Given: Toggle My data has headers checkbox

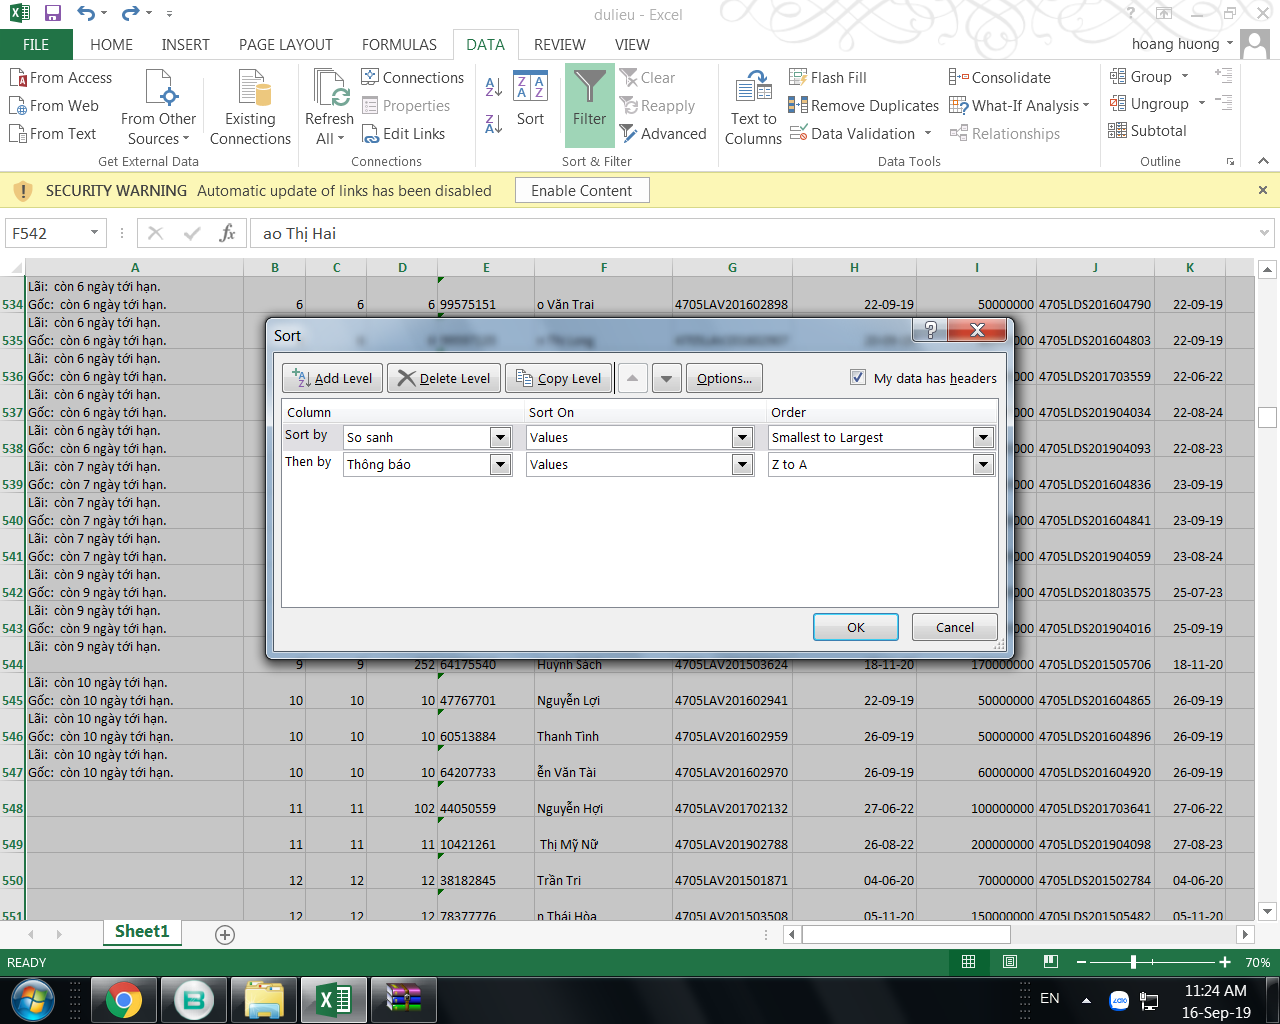Looking at the screenshot, I should pos(857,377).
